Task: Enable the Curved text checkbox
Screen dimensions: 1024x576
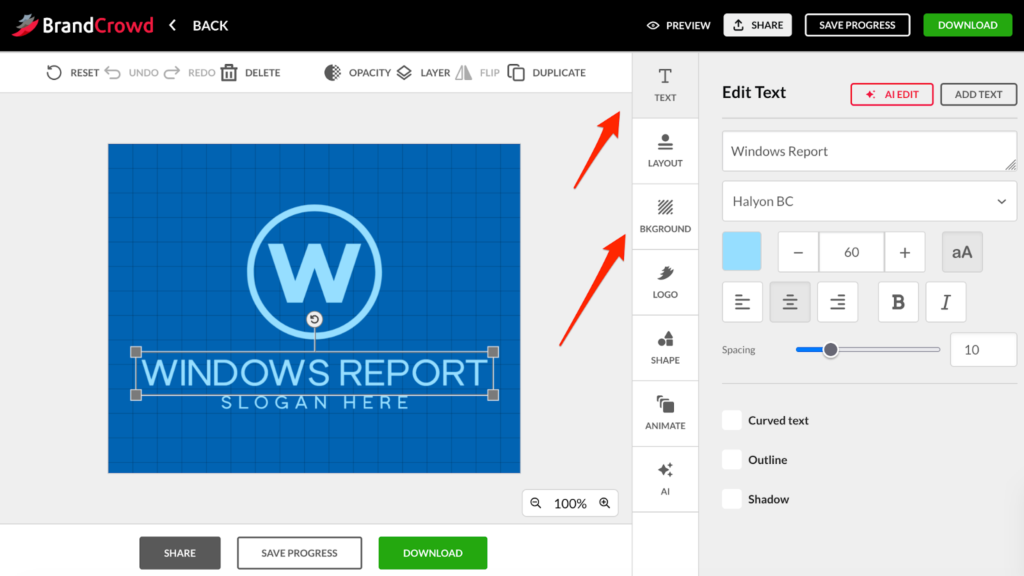Action: click(x=732, y=420)
